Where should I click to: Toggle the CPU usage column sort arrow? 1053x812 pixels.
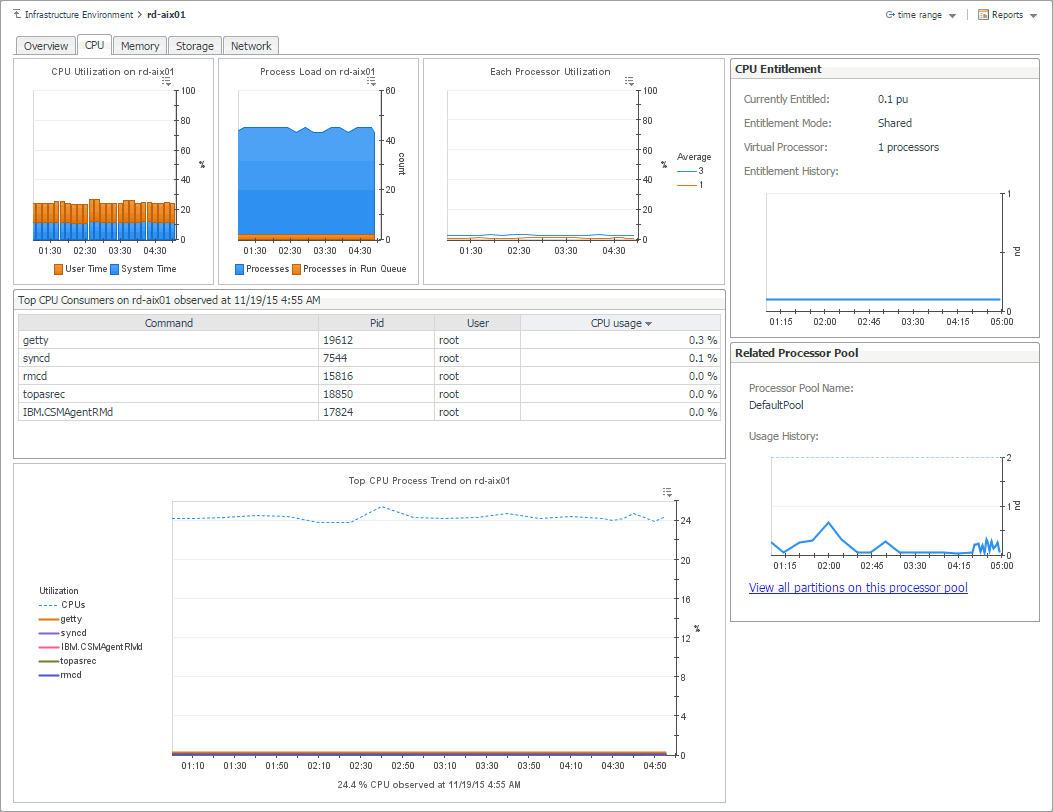coord(648,324)
